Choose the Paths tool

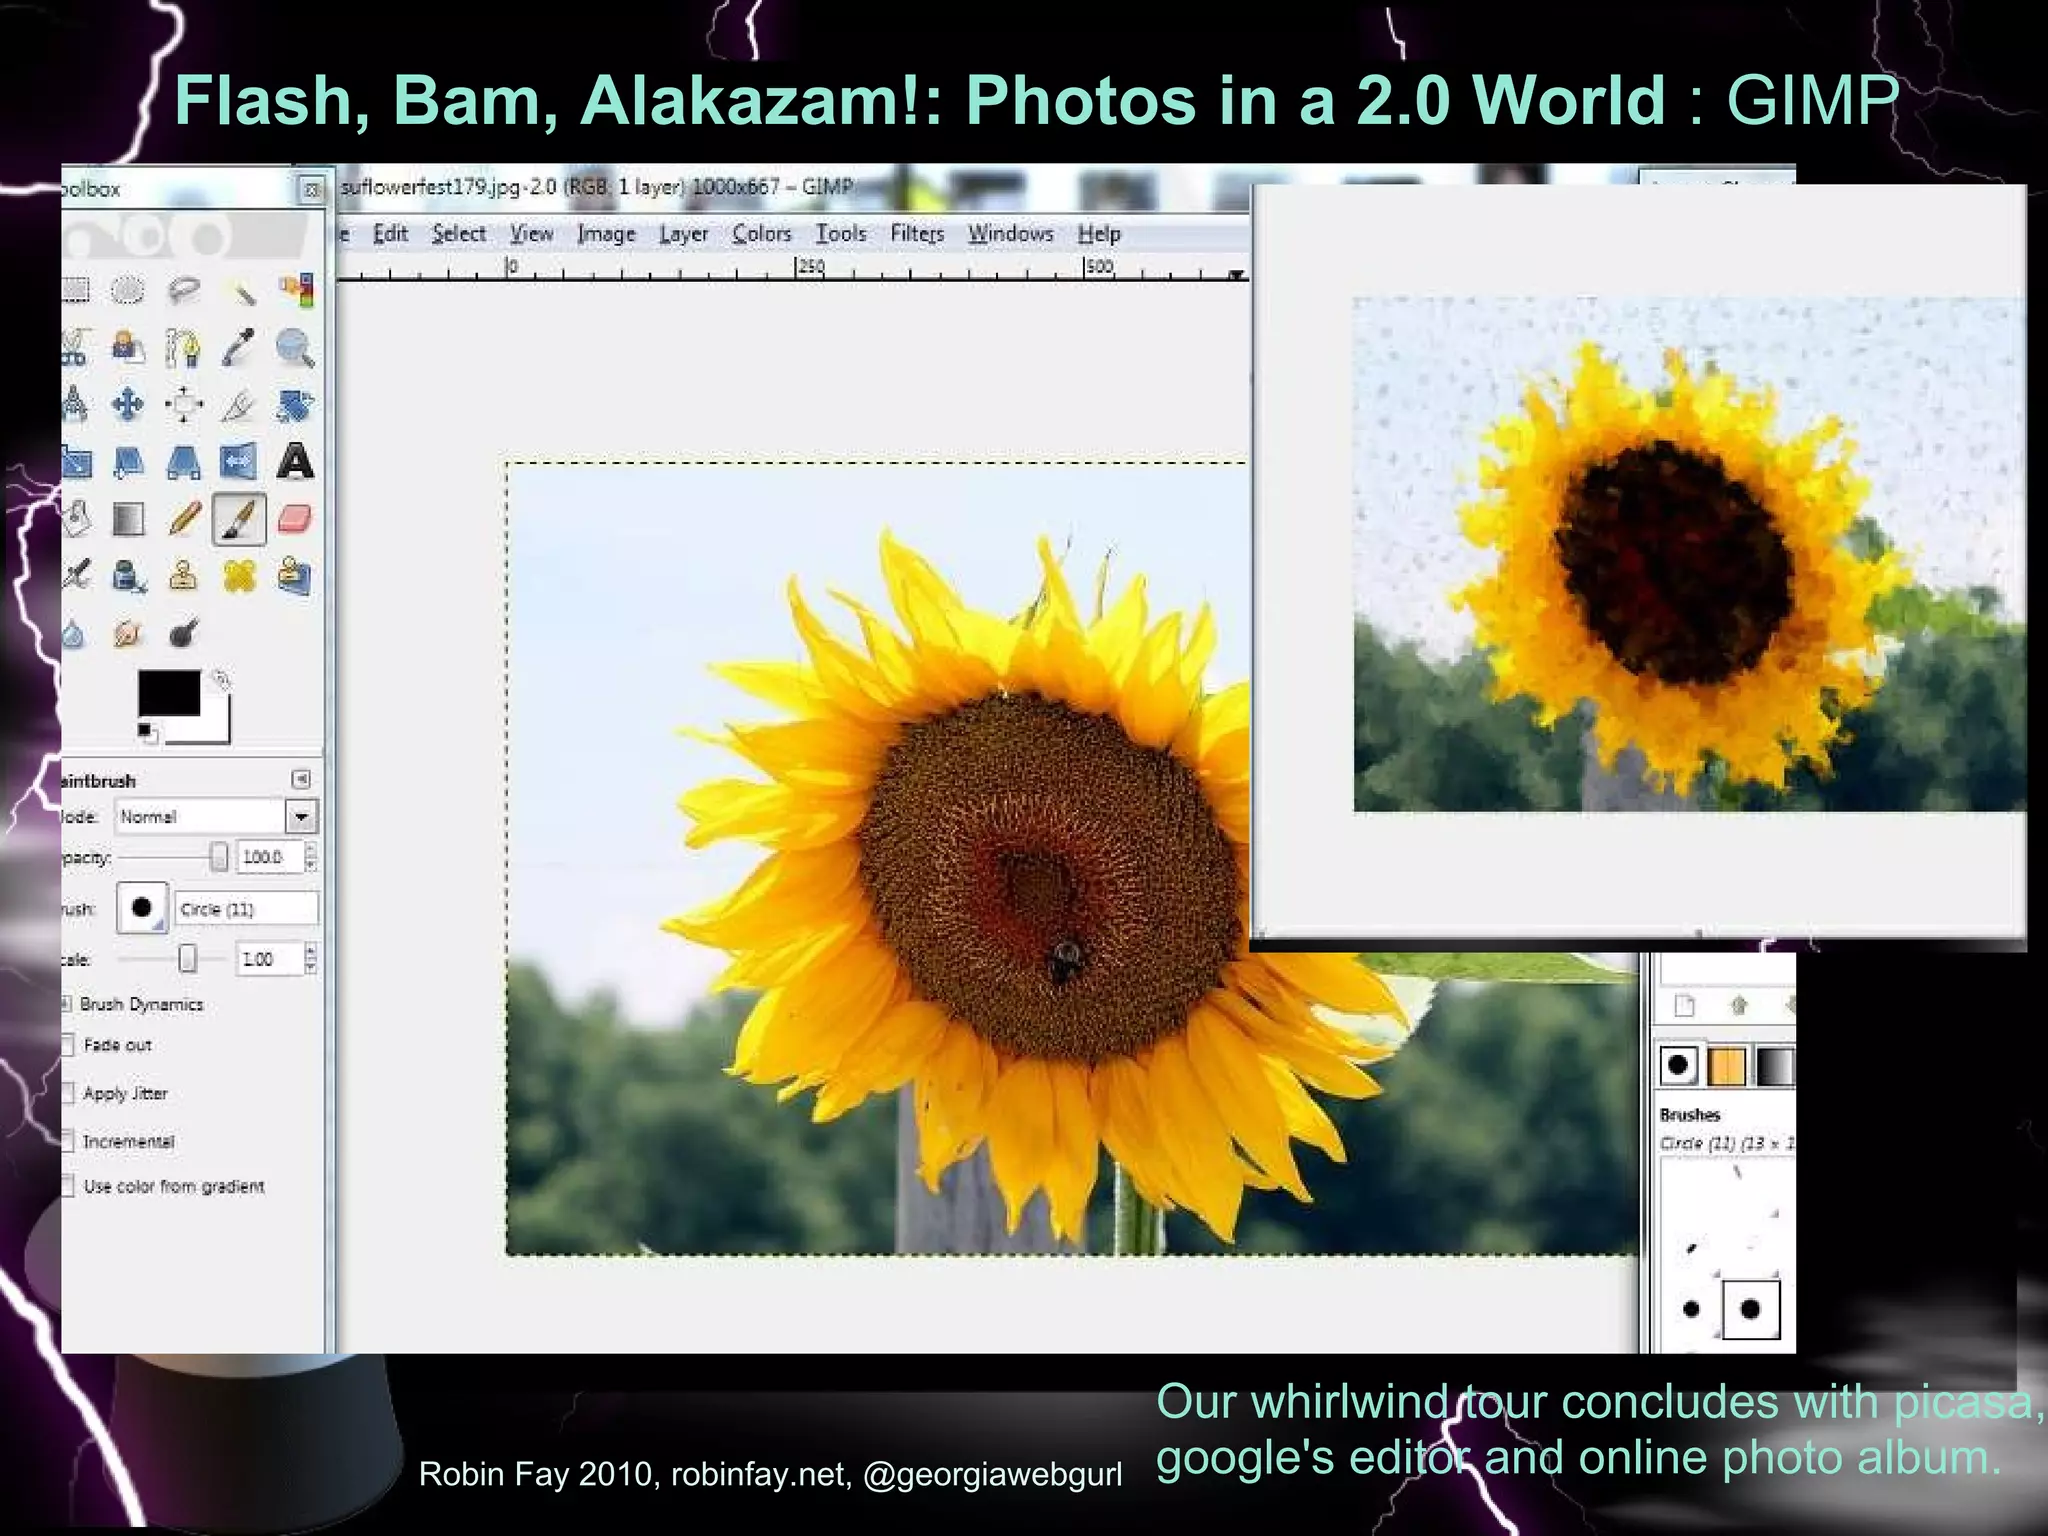coord(184,348)
